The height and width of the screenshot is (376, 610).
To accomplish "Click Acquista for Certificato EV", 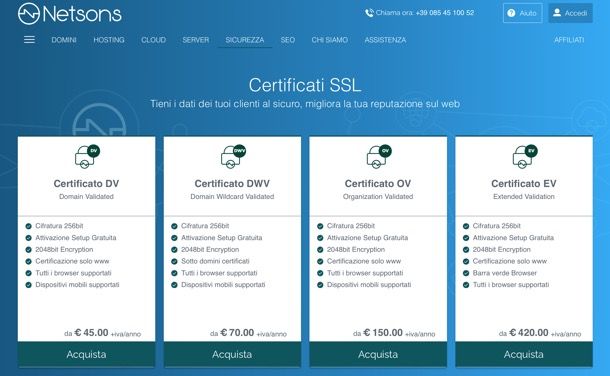I will coord(524,354).
